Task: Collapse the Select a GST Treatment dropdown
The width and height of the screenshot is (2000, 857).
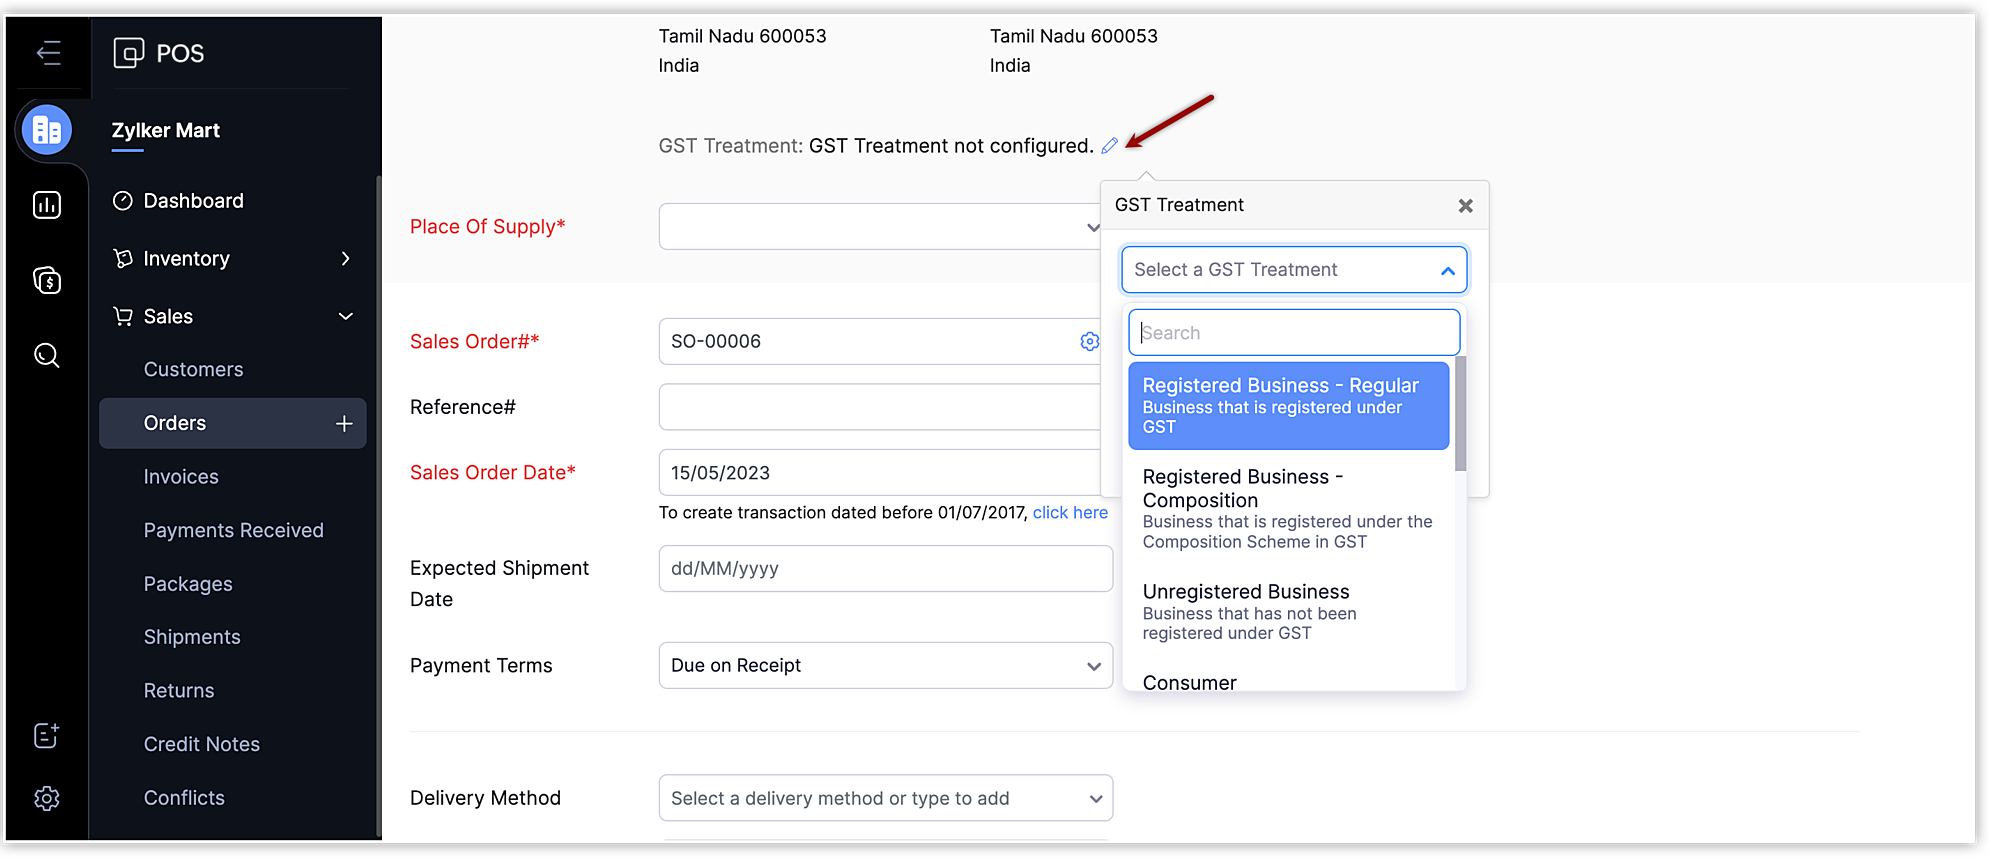Action: pos(1446,270)
